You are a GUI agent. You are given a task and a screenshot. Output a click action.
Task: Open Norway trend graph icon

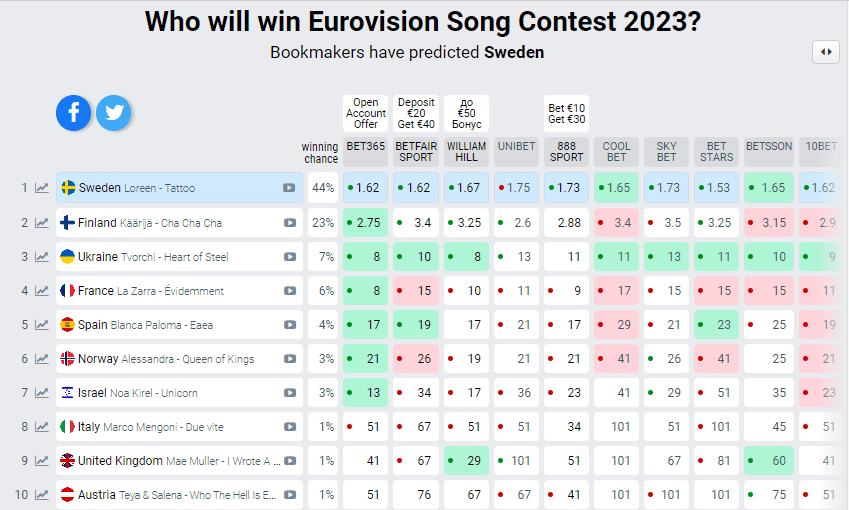tap(42, 358)
